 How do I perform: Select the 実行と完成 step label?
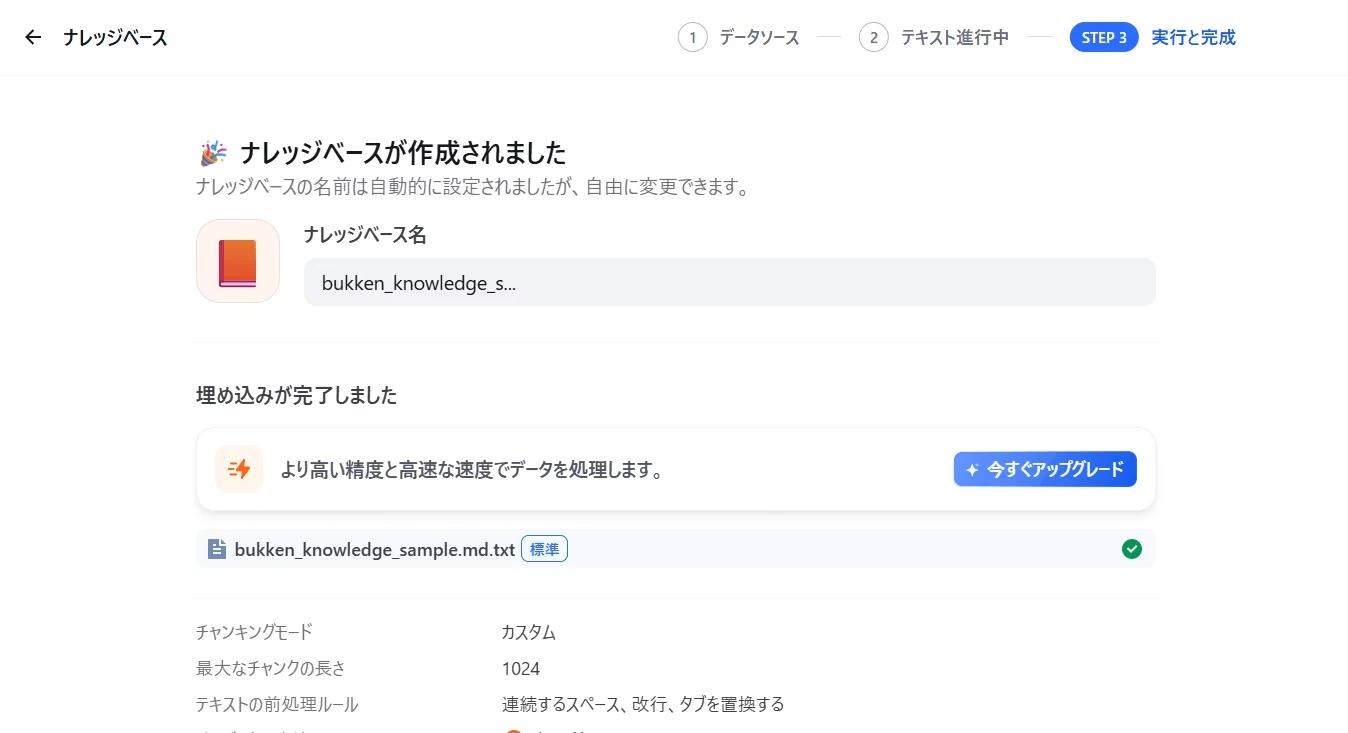click(x=1193, y=38)
